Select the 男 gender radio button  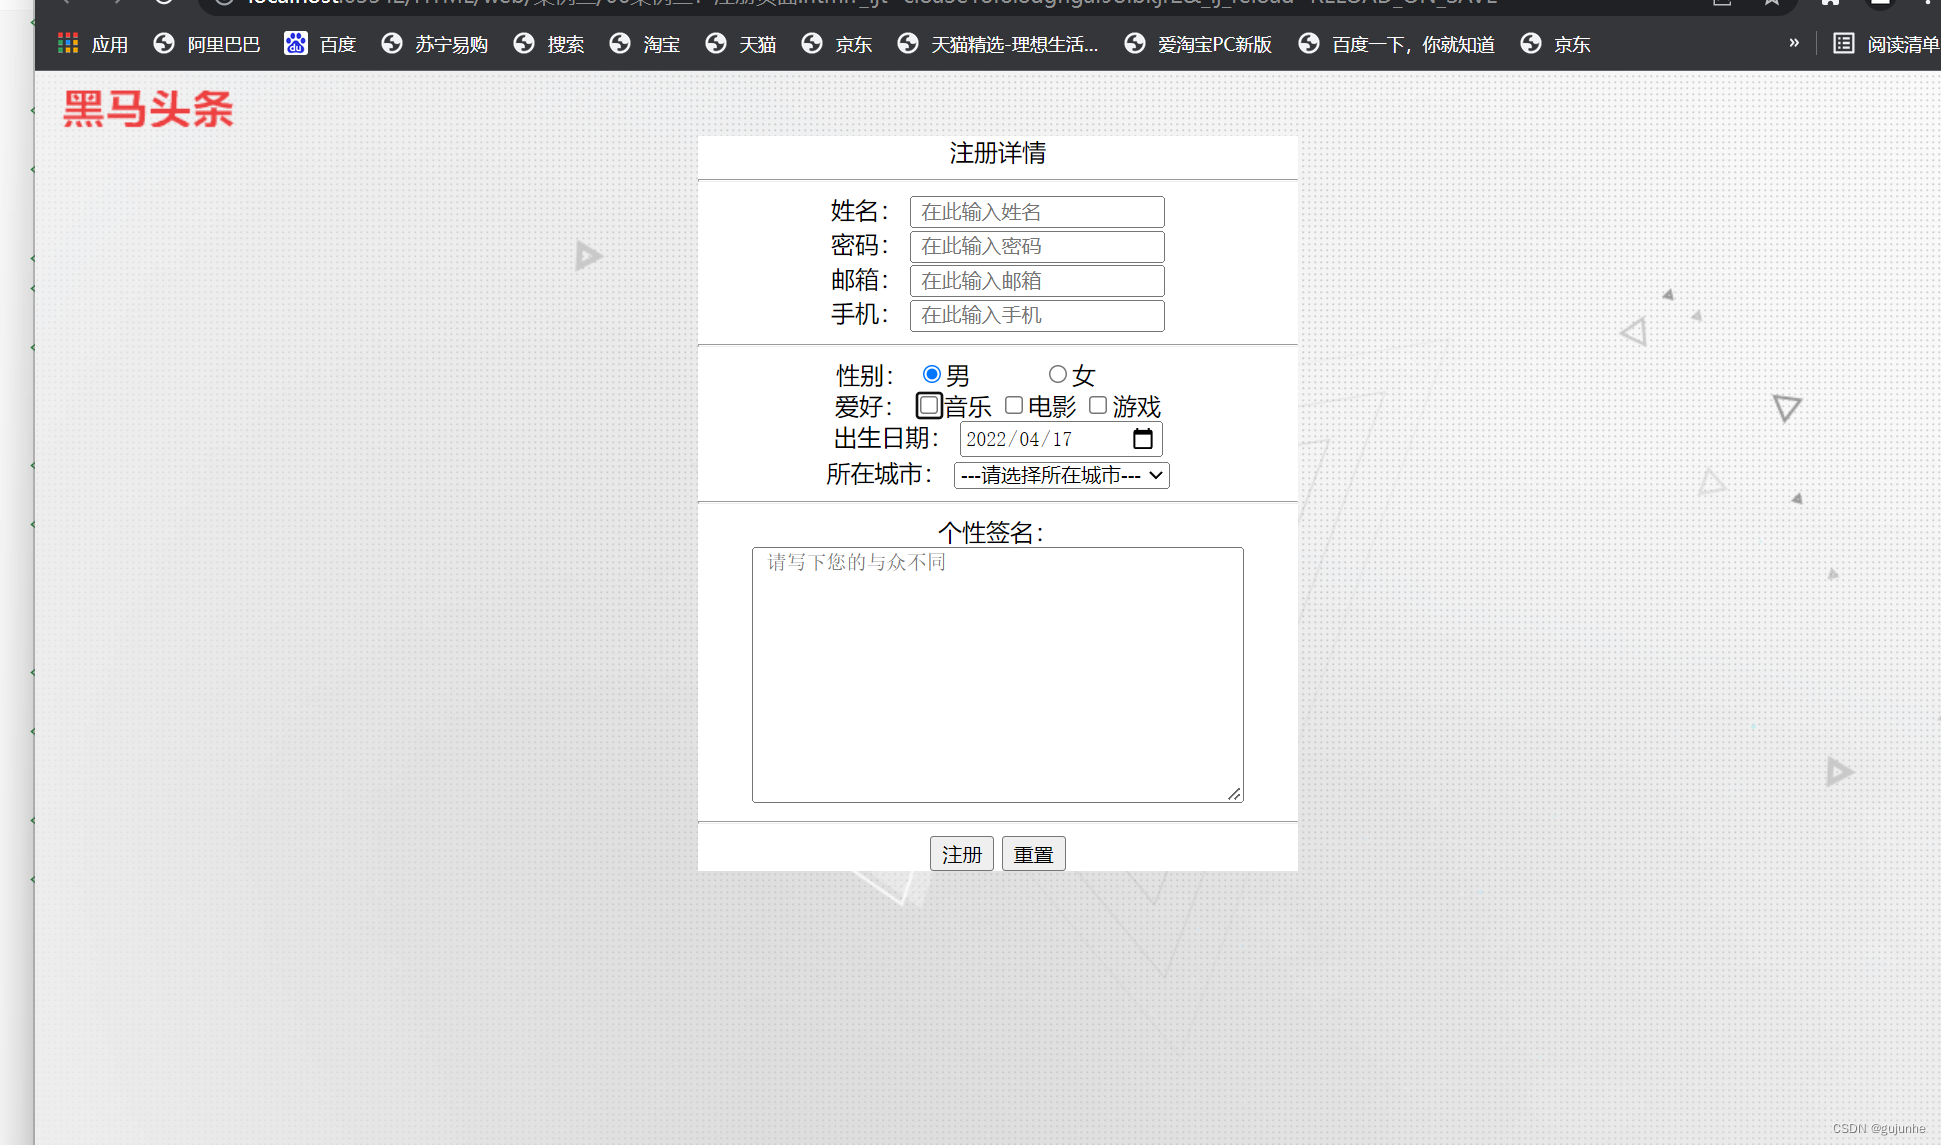tap(932, 374)
